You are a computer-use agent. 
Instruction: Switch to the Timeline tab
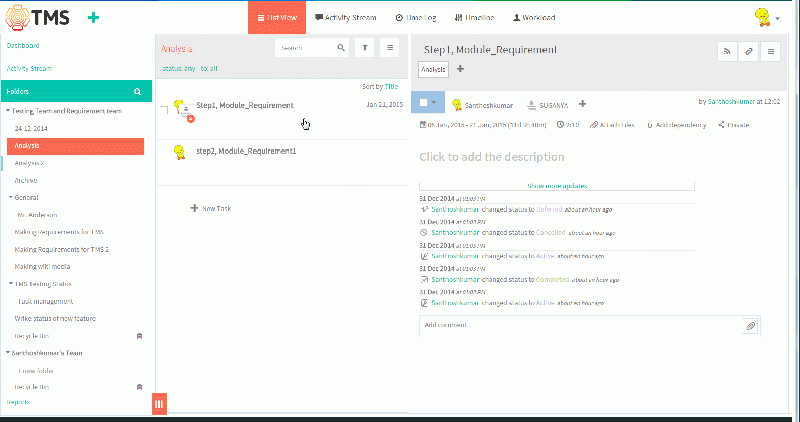point(474,17)
